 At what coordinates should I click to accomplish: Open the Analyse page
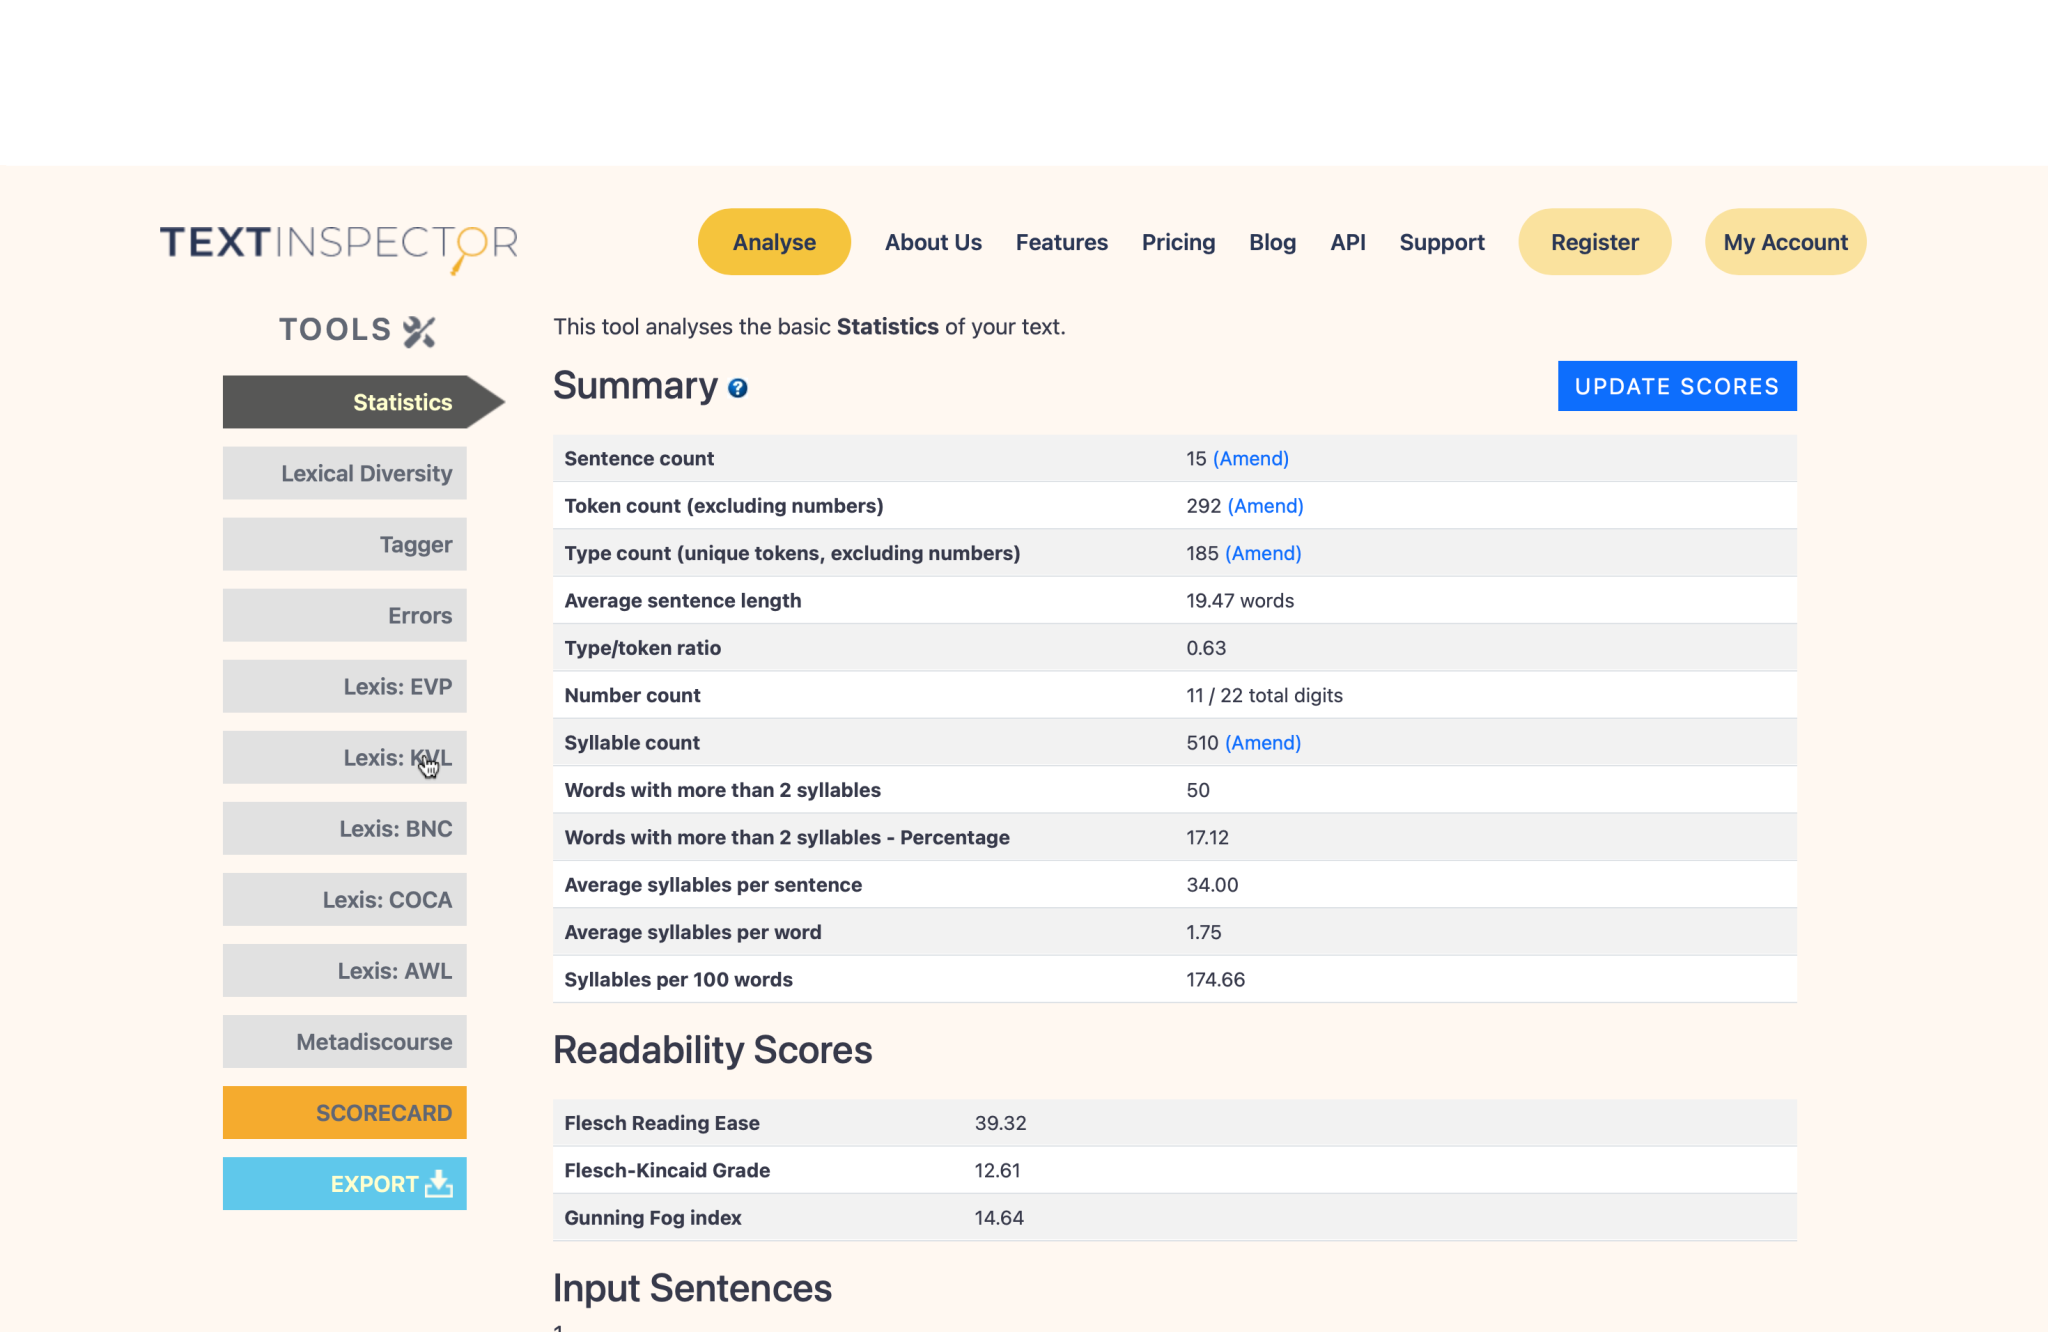(x=774, y=242)
